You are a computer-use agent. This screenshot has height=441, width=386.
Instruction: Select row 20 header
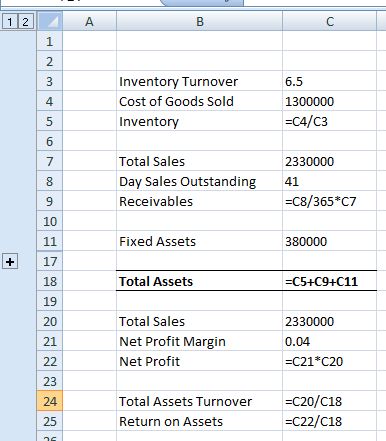(x=50, y=321)
